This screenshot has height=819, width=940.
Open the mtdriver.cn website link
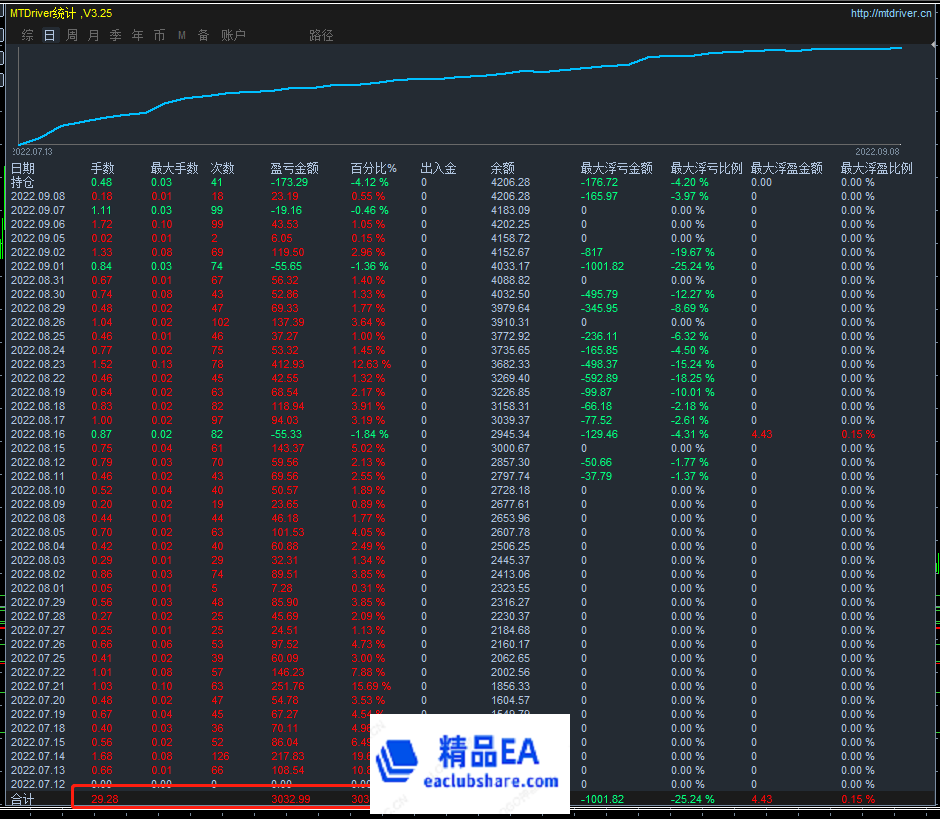point(890,13)
